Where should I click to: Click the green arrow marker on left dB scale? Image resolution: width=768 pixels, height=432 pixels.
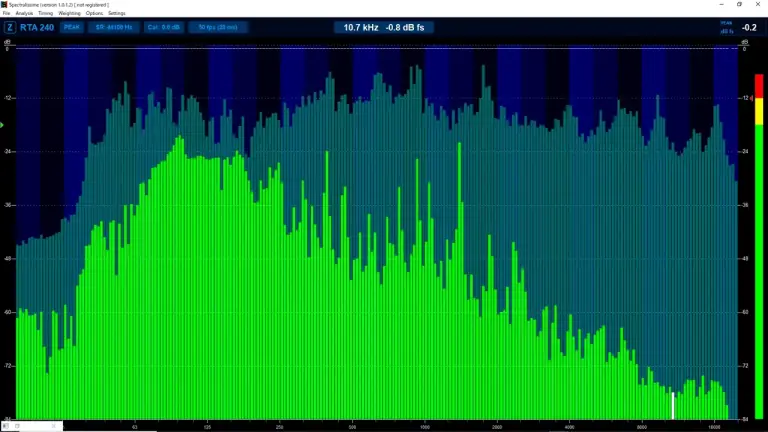coord(1,125)
